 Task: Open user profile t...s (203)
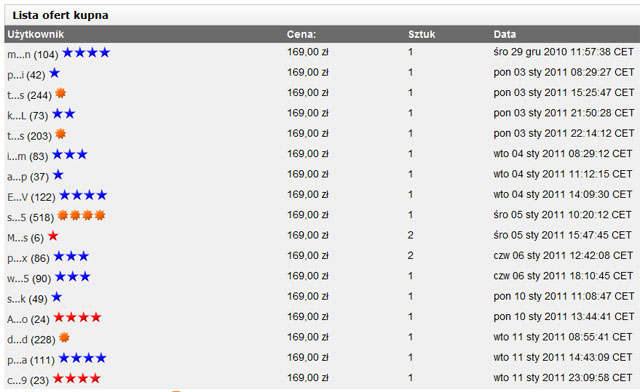29,136
